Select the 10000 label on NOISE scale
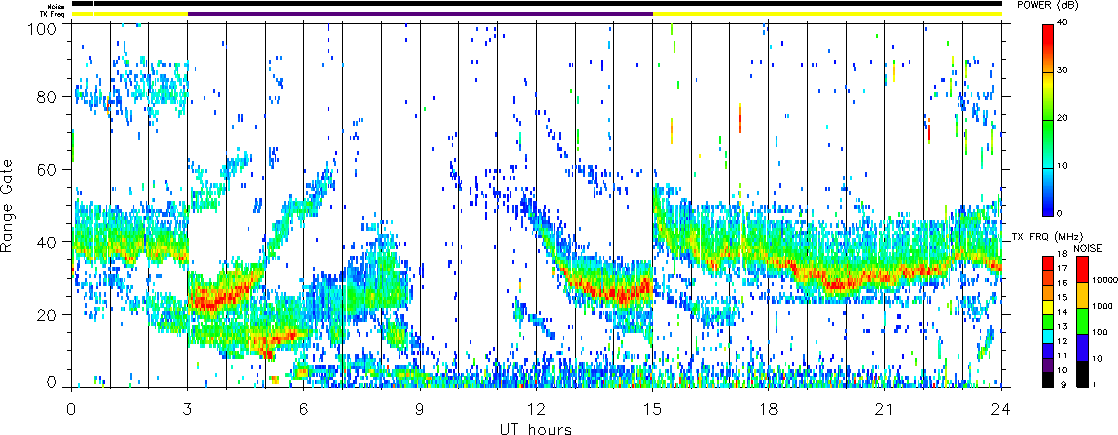The image size is (1118, 435). 1105,280
